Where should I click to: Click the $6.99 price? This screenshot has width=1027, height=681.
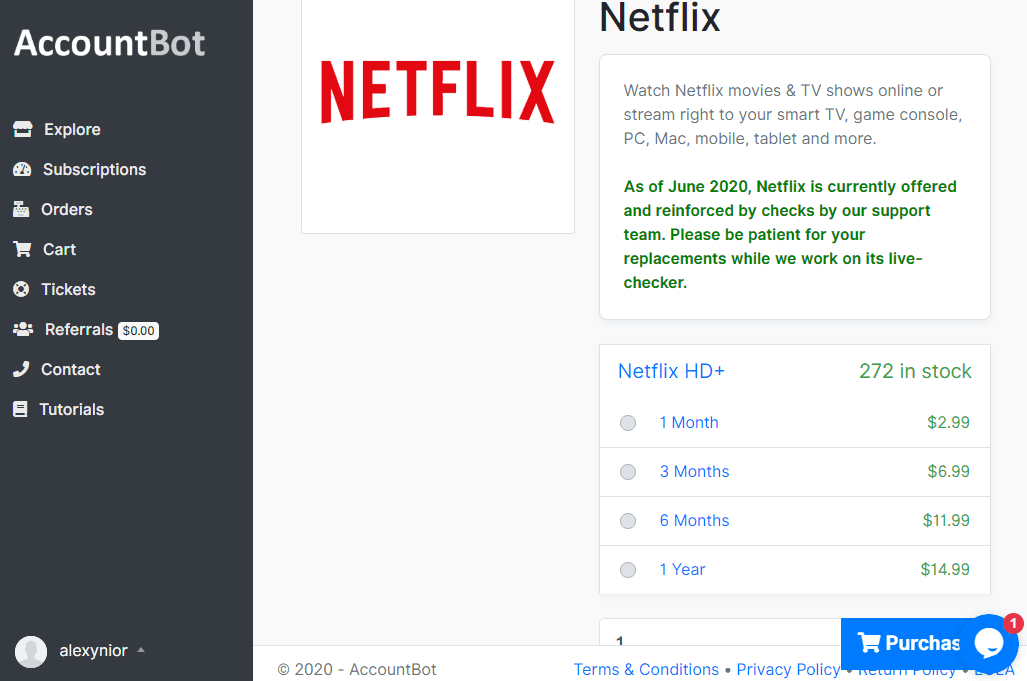[x=948, y=471]
